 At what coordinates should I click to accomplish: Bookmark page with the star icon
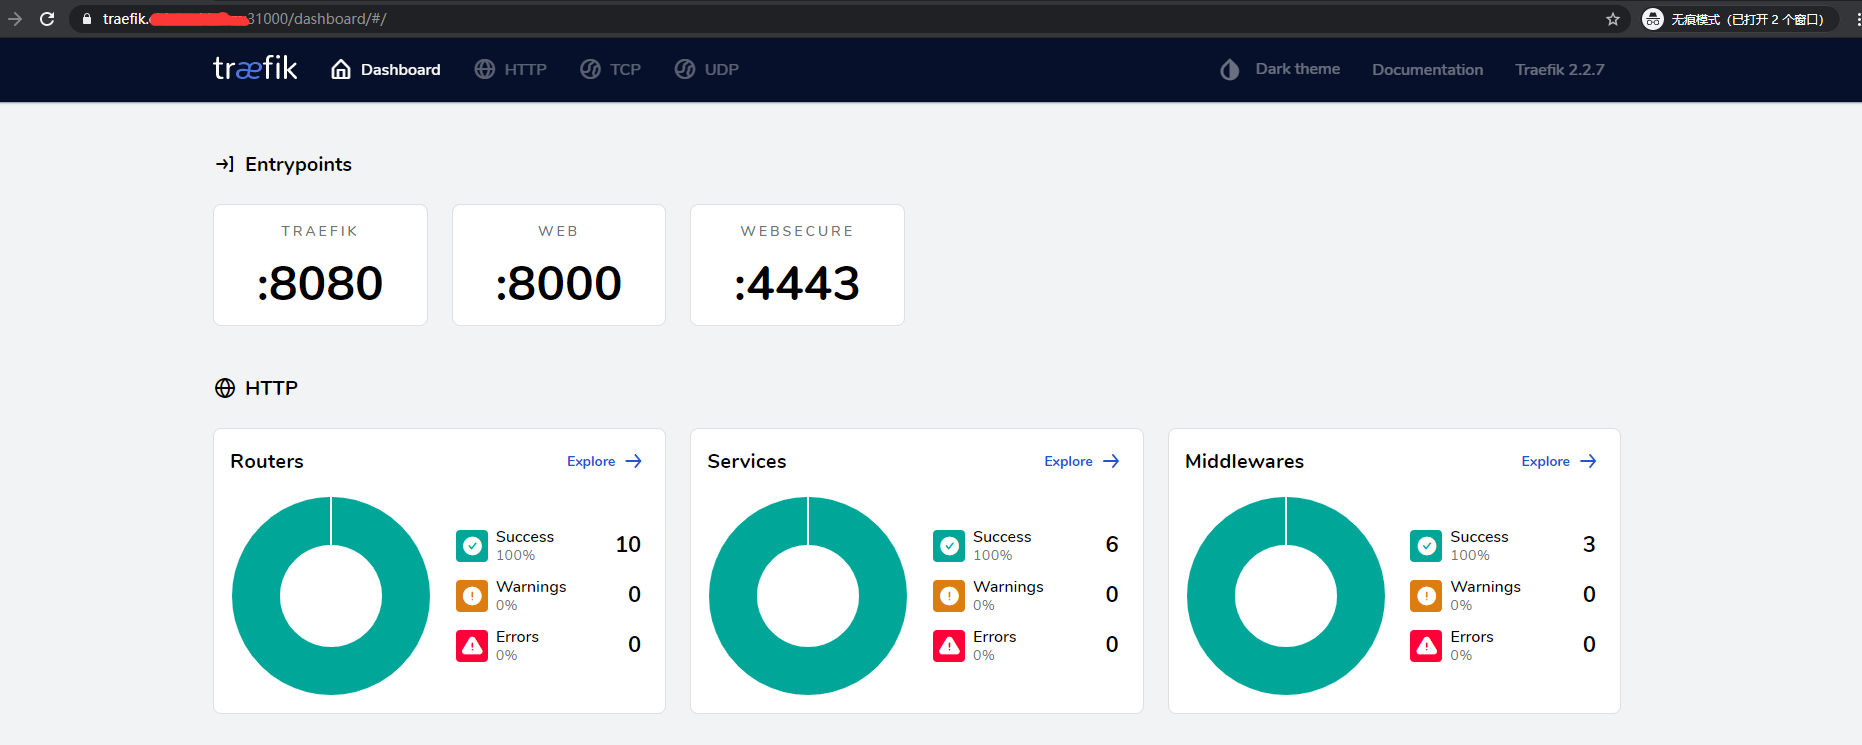pos(1613,19)
